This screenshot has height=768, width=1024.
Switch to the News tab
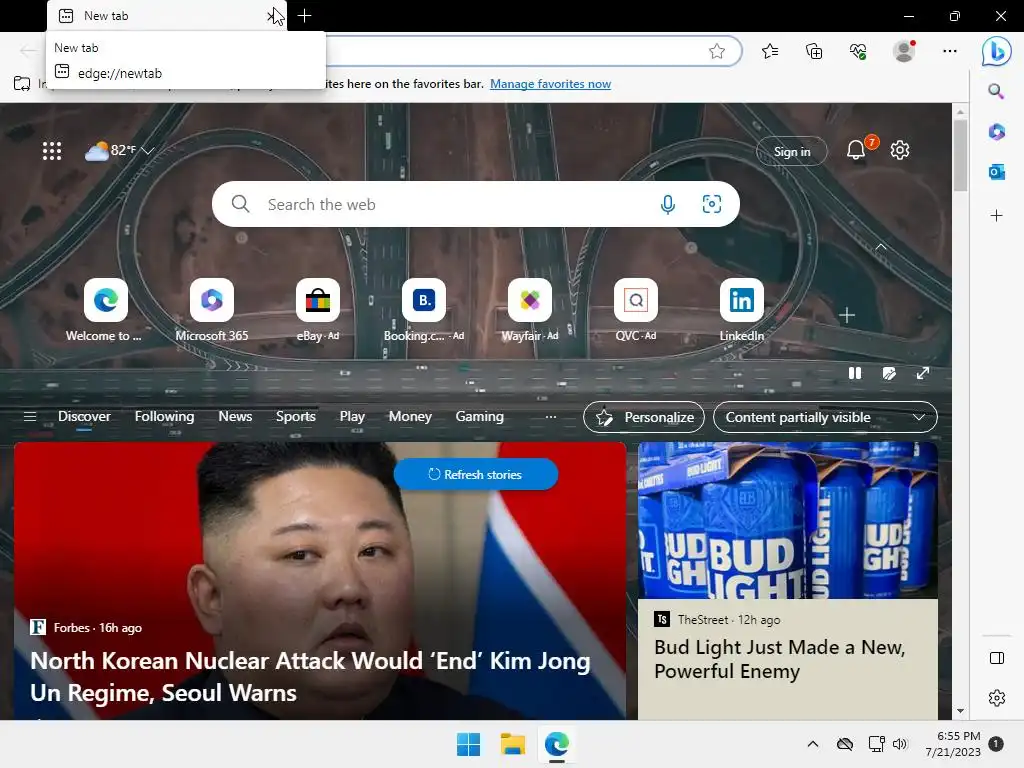point(235,417)
